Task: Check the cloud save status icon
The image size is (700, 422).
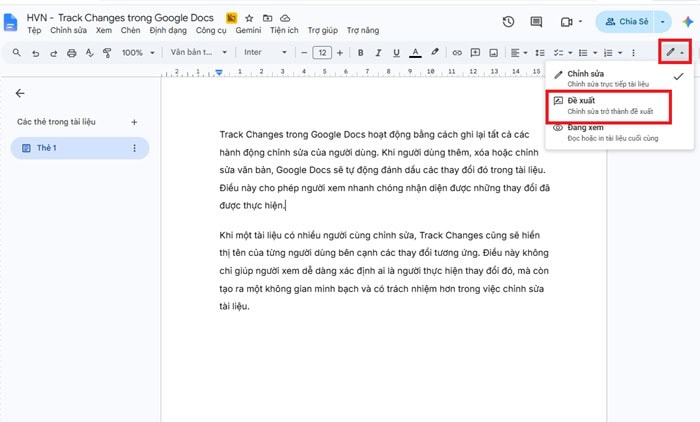Action: click(x=285, y=18)
